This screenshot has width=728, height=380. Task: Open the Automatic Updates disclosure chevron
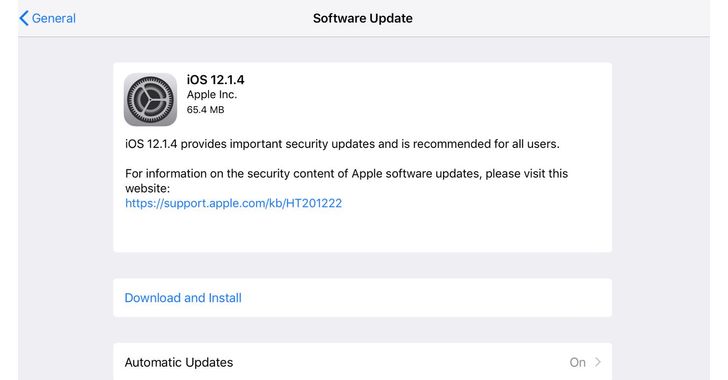(598, 362)
